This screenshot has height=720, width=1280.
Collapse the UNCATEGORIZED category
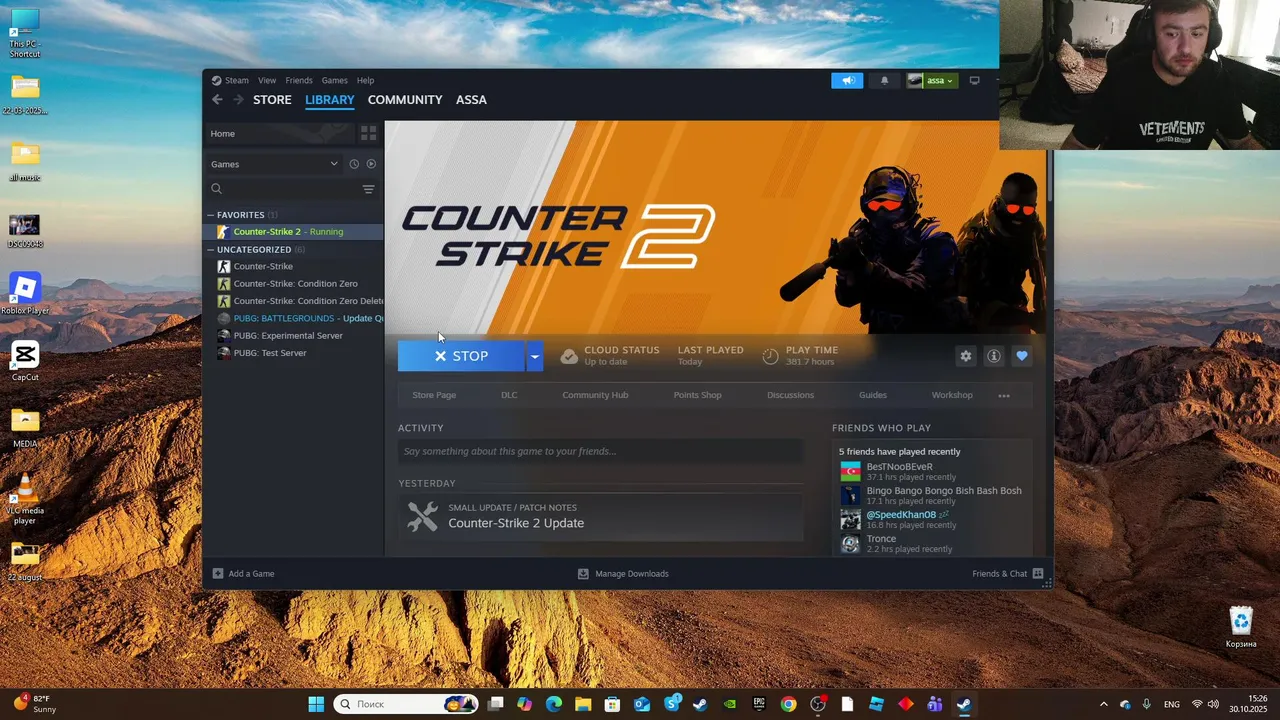pyautogui.click(x=211, y=250)
